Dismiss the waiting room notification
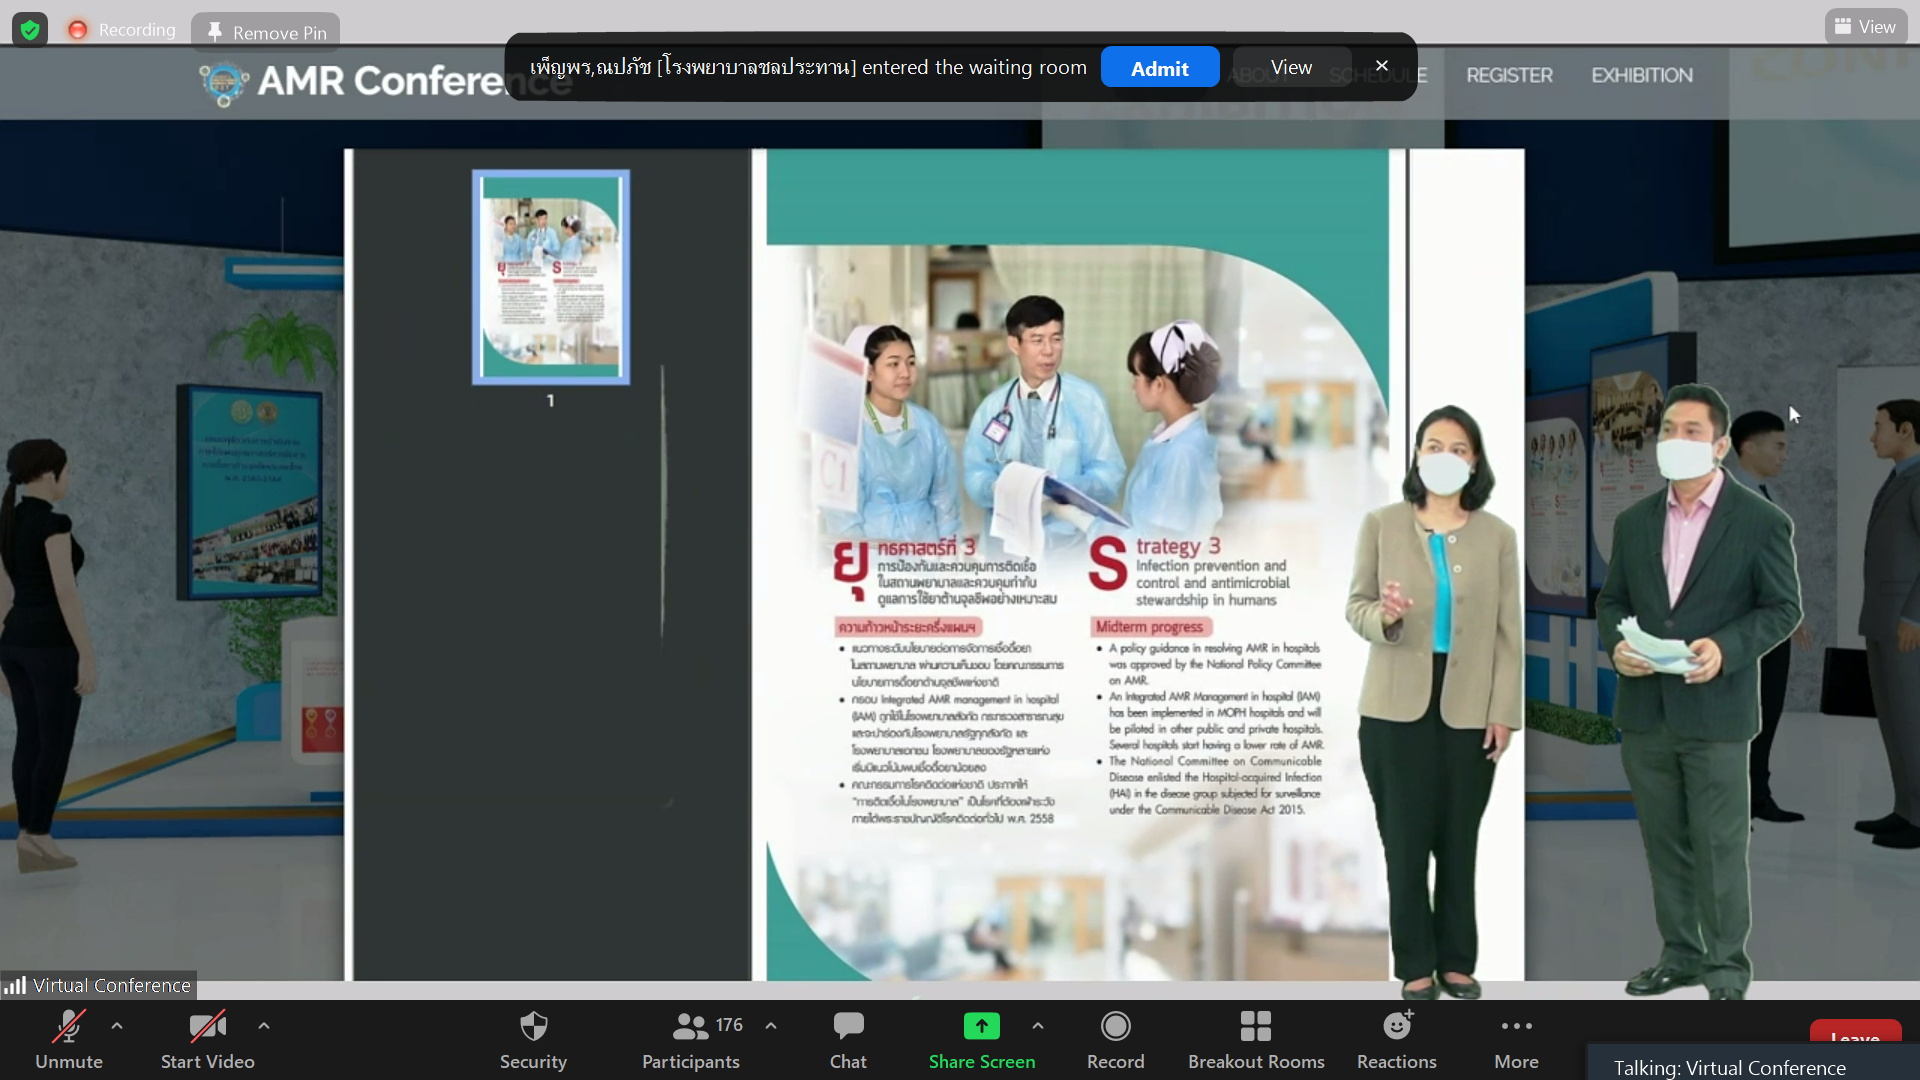The width and height of the screenshot is (1920, 1080). point(1382,66)
